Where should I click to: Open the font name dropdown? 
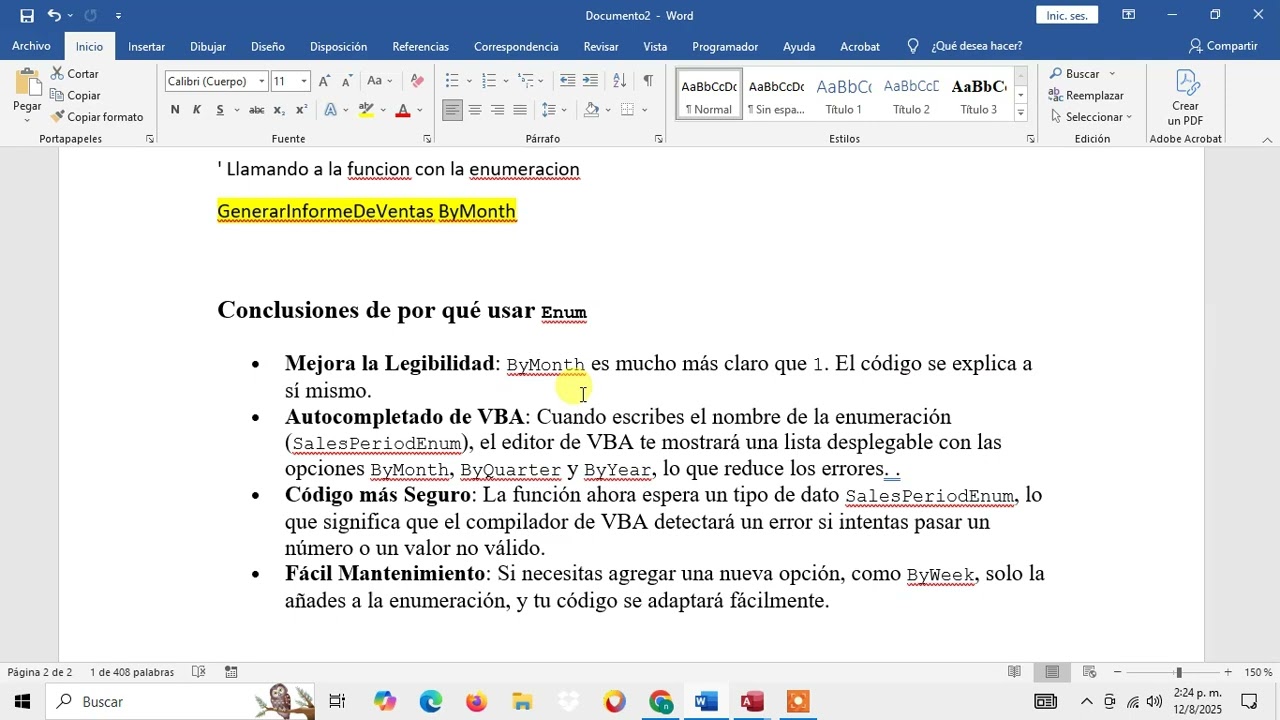point(262,81)
